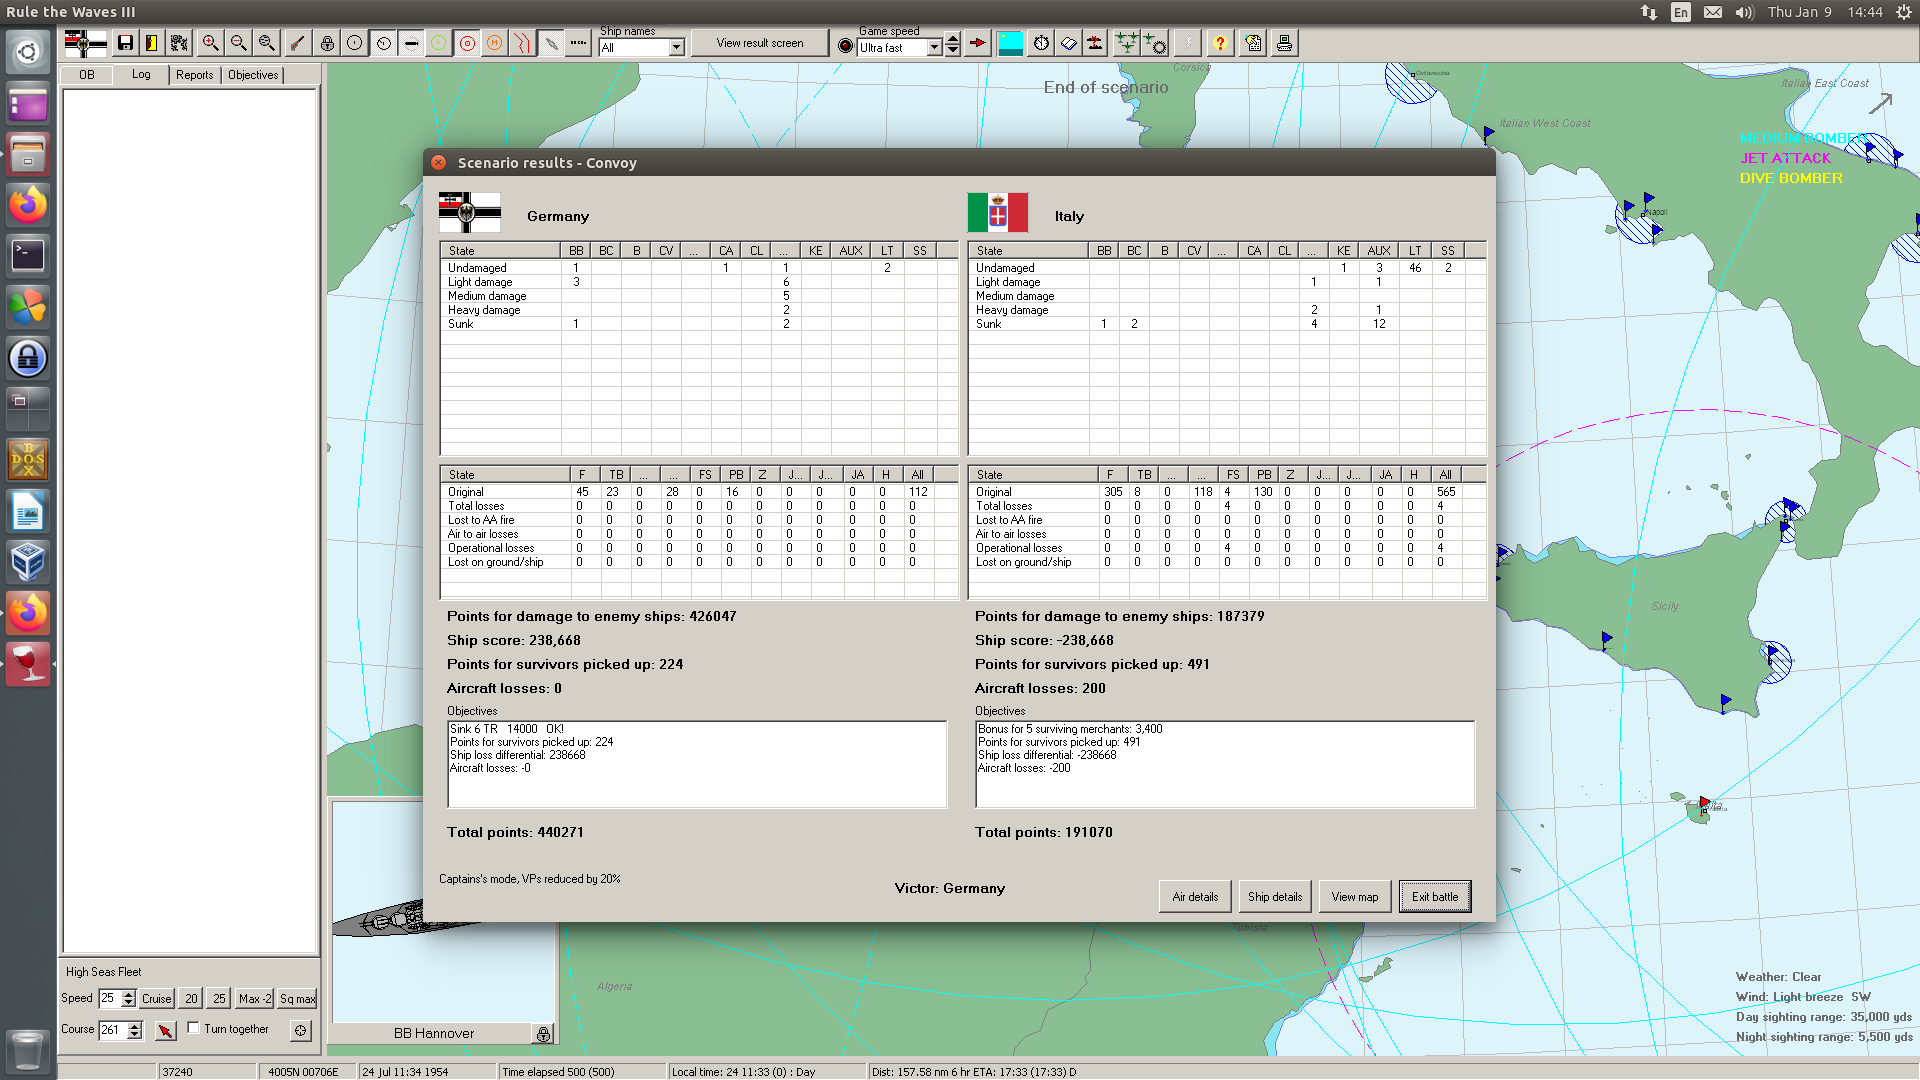The height and width of the screenshot is (1080, 1920).
Task: Switch to the Reports tab
Action: (194, 75)
